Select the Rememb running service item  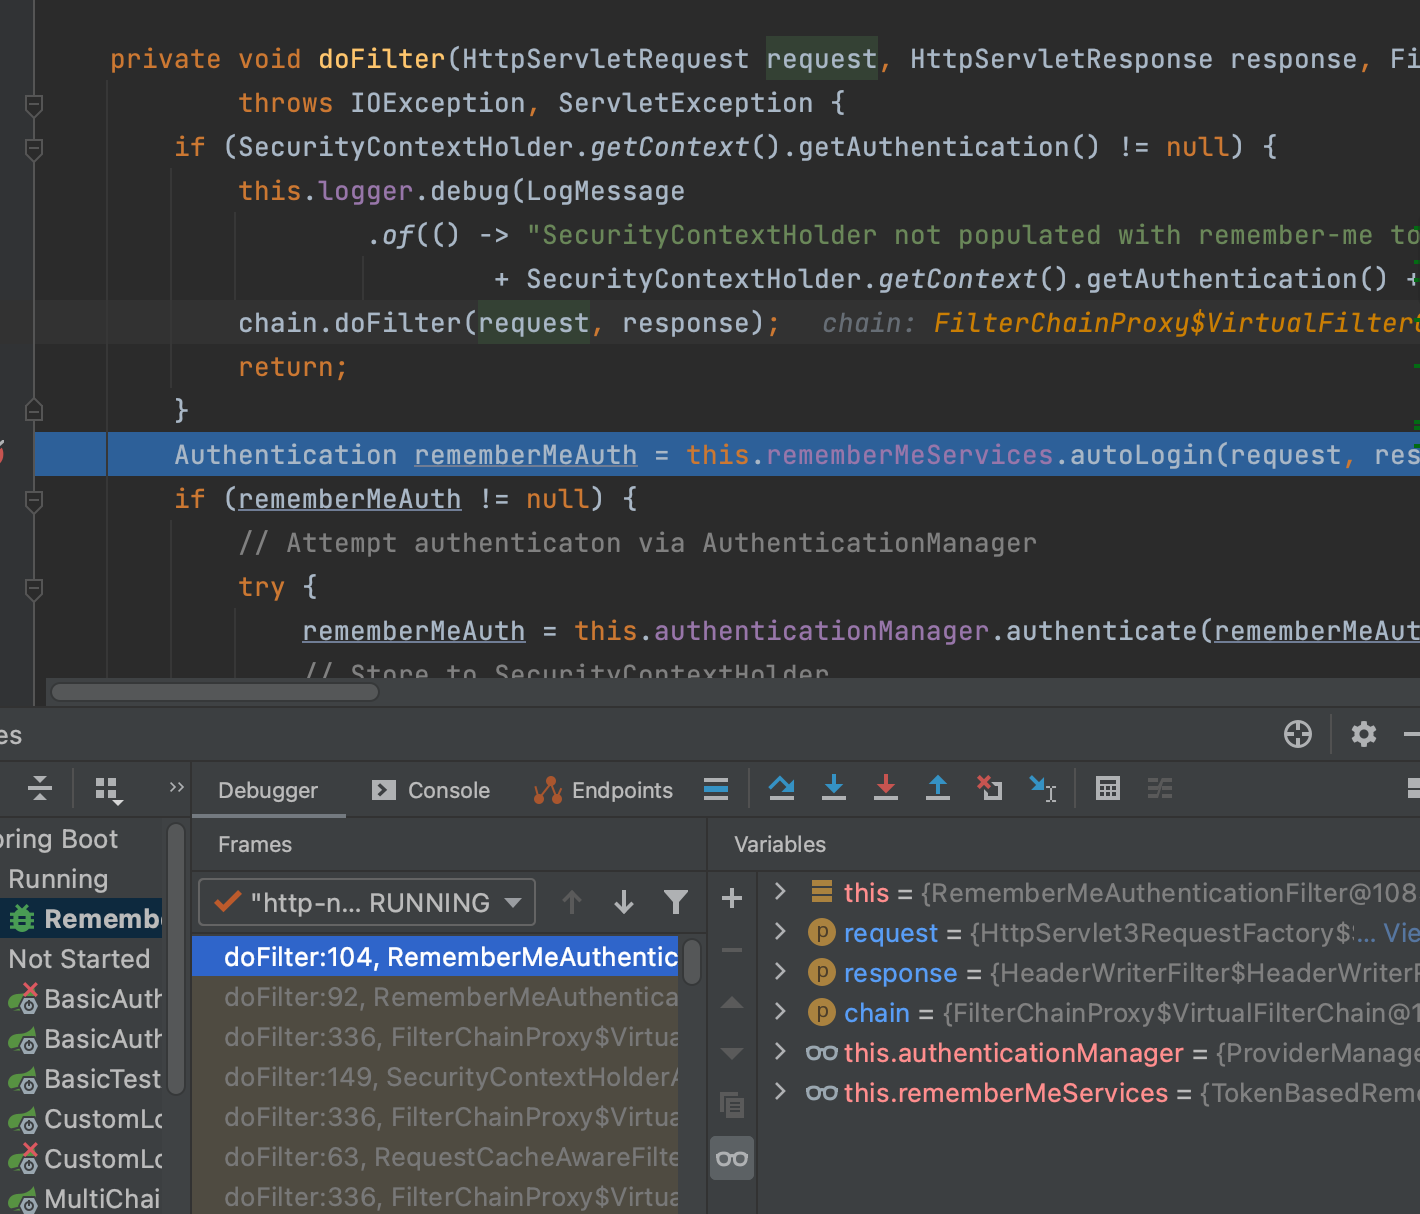(82, 918)
